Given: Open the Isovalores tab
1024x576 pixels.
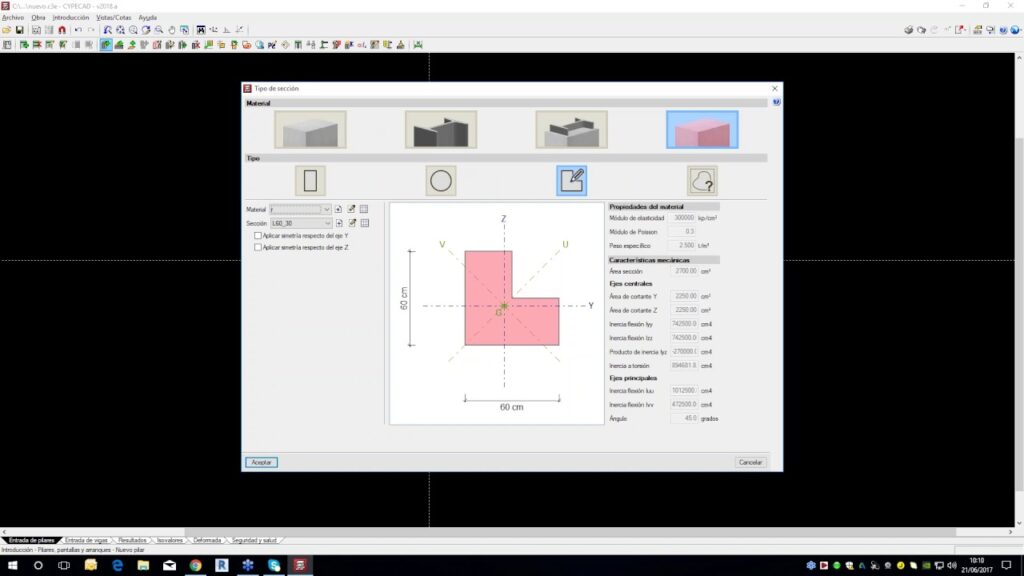Looking at the screenshot, I should (x=170, y=540).
